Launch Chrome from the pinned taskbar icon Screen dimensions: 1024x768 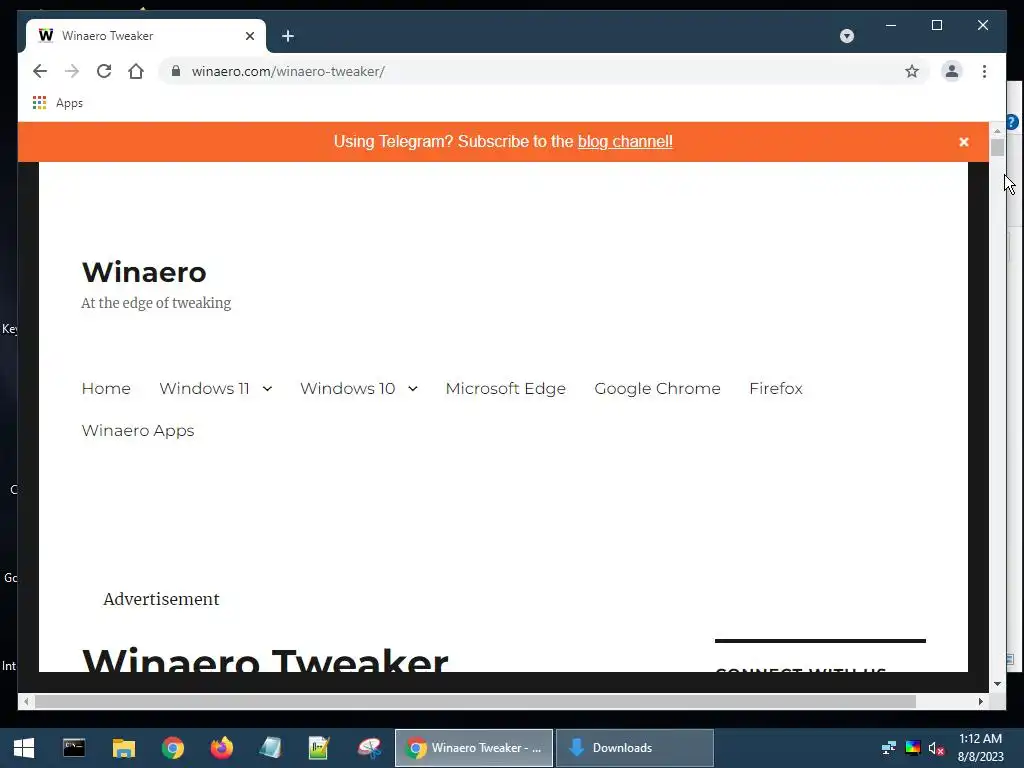click(173, 748)
